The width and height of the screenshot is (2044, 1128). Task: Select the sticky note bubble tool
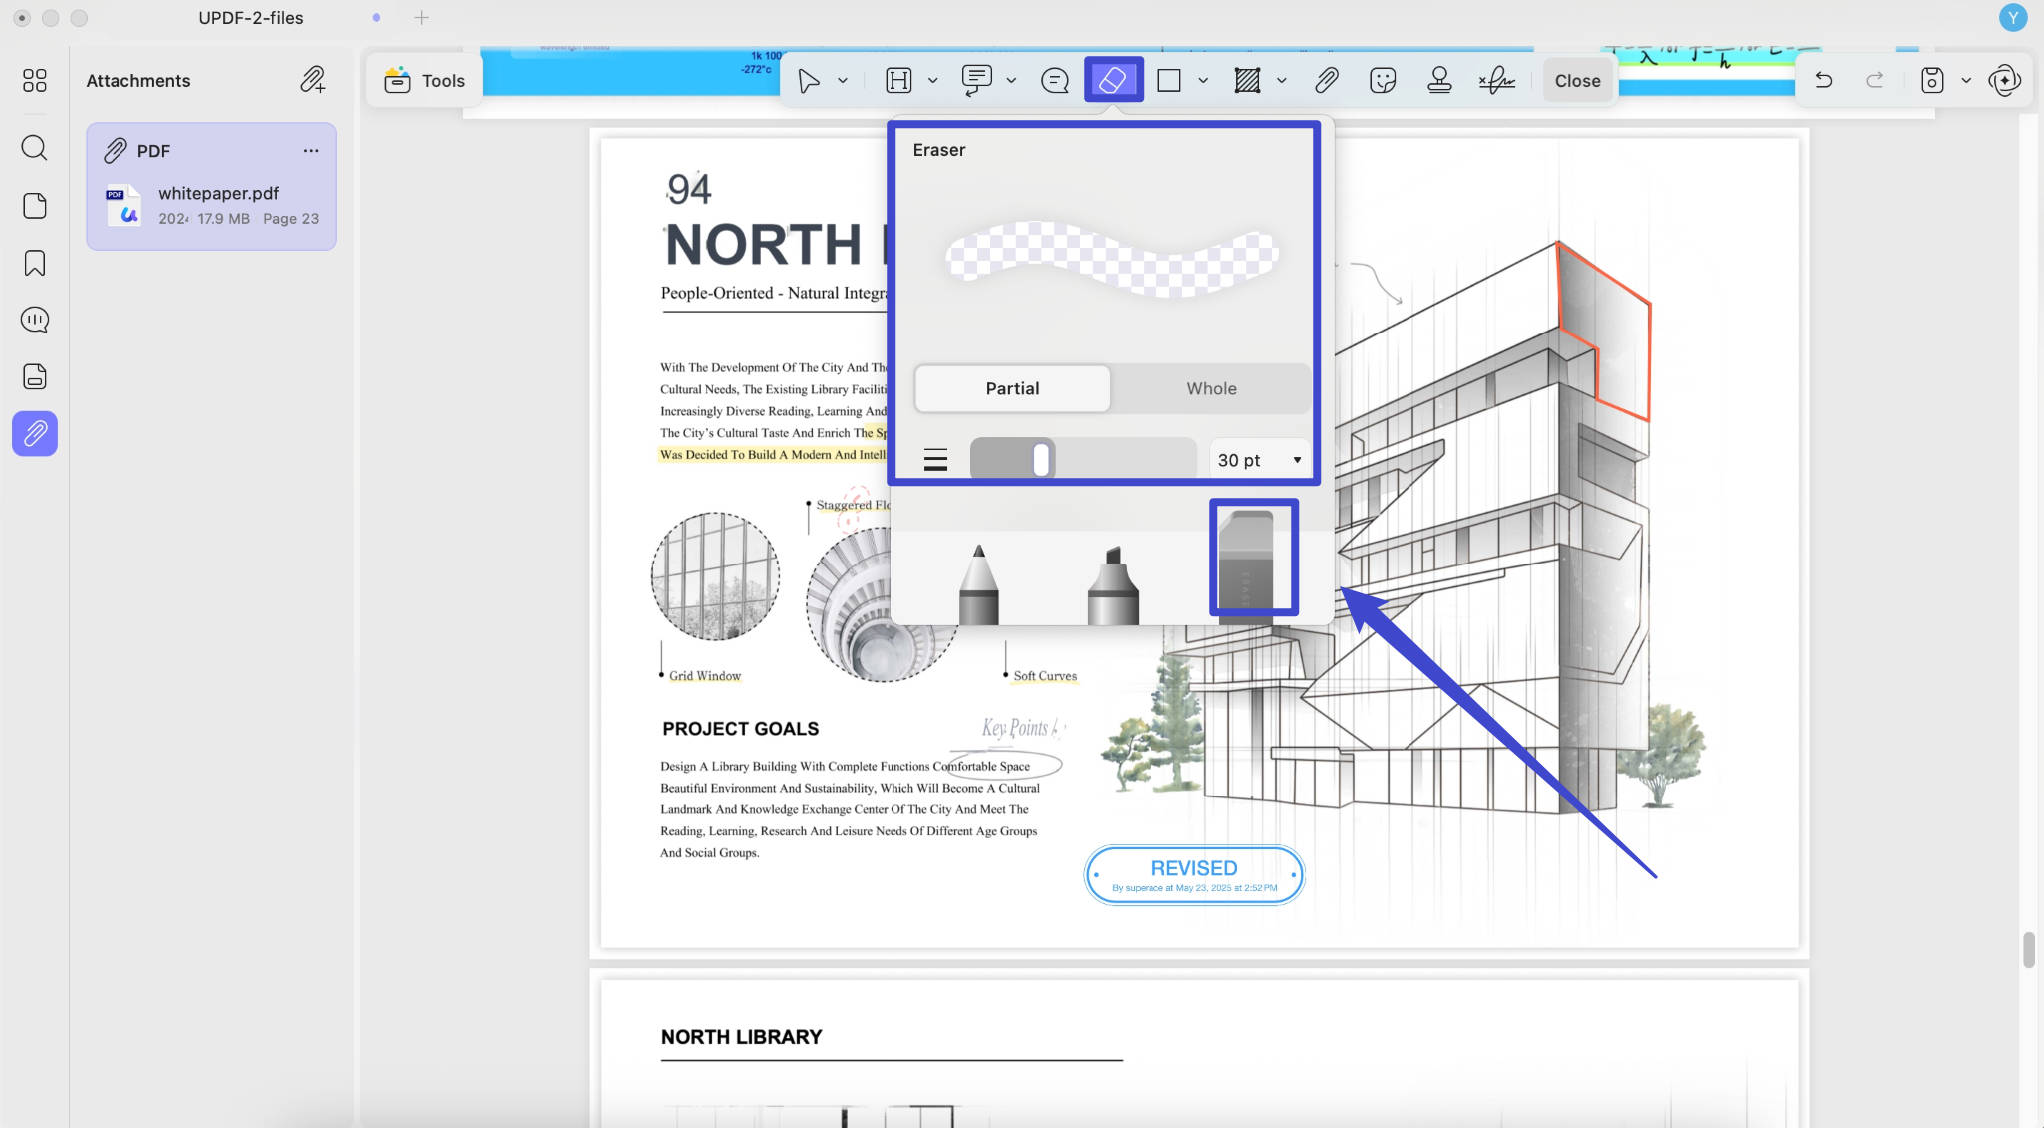point(1055,81)
